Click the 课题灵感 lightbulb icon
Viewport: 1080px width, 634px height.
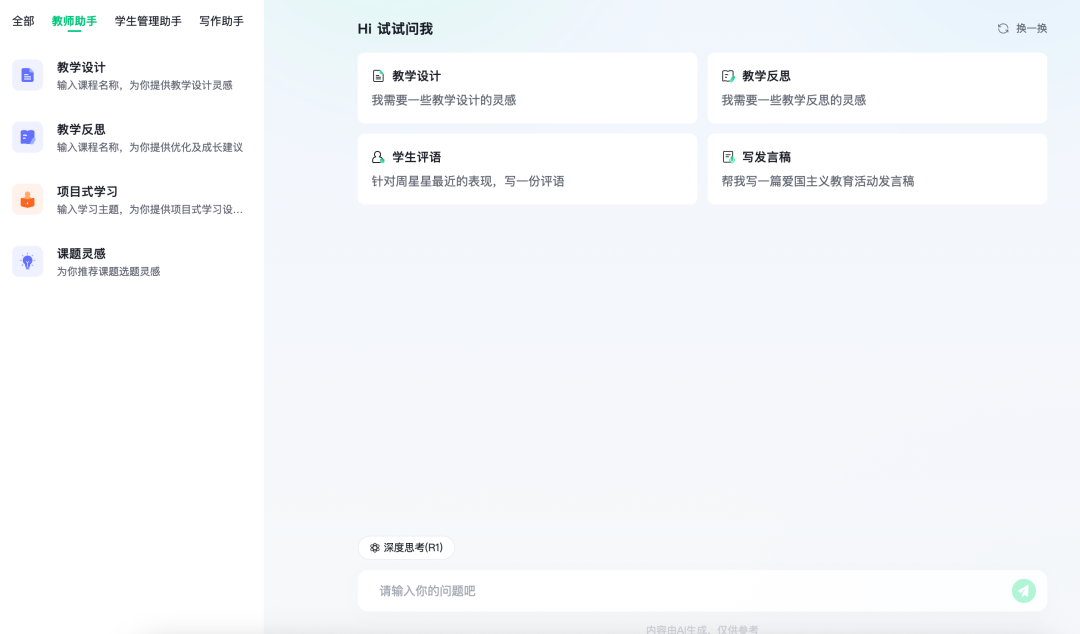[28, 261]
